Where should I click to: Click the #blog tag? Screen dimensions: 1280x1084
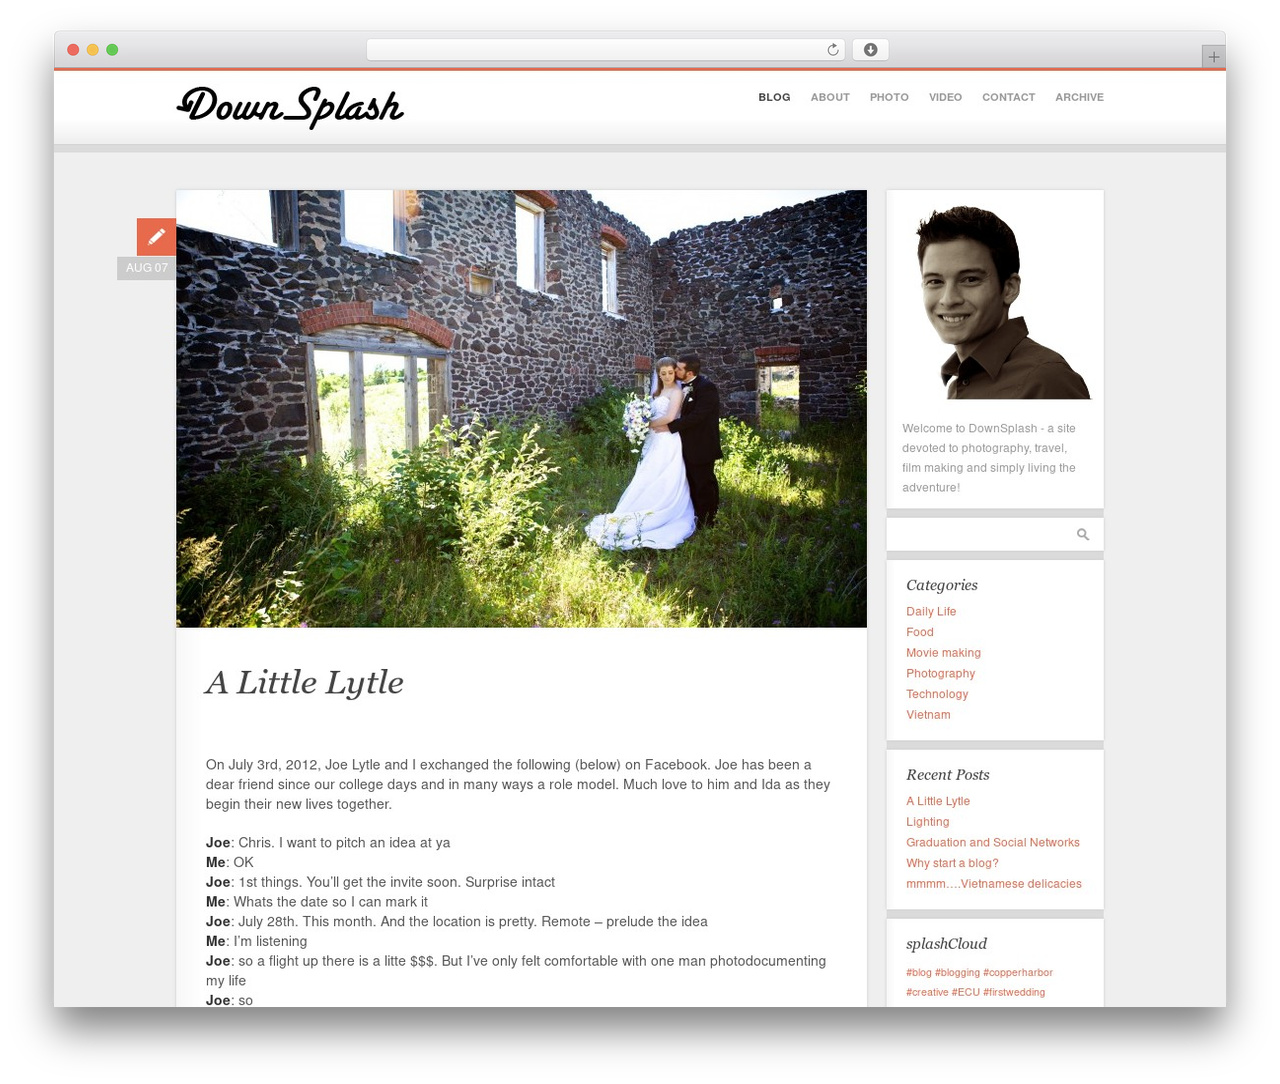[919, 972]
